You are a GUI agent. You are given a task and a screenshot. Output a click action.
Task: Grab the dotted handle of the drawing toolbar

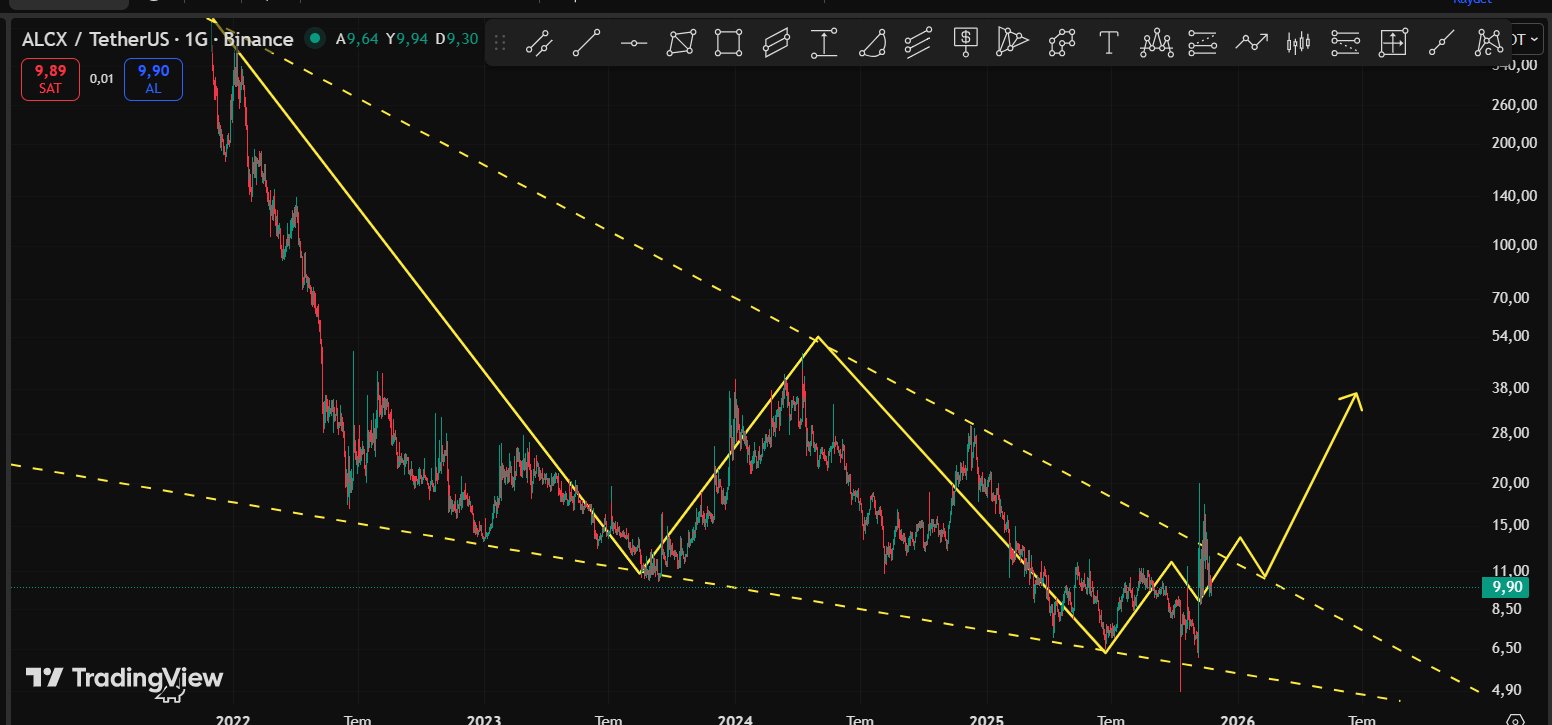500,43
